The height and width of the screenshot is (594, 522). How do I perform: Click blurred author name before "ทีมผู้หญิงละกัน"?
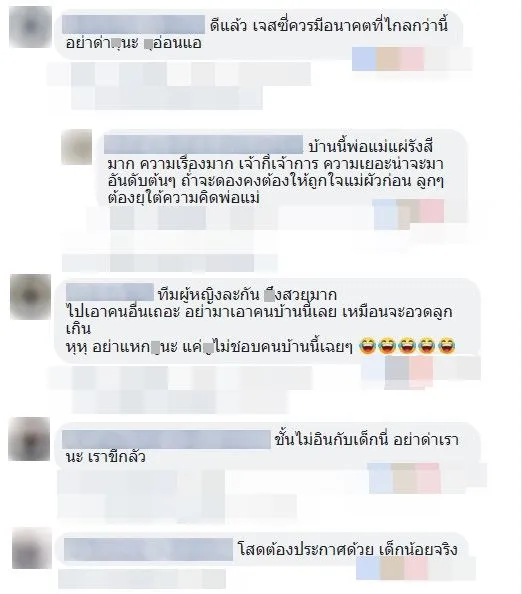[110, 292]
